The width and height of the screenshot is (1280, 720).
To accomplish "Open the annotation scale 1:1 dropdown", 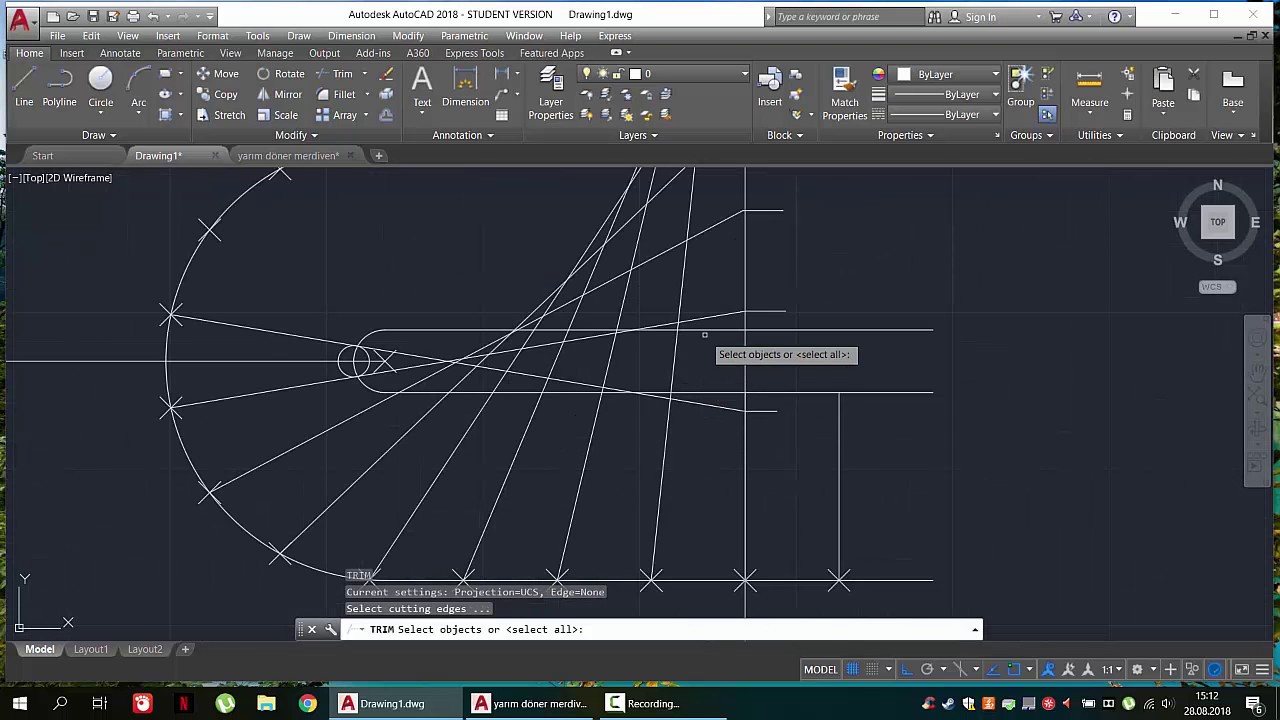I will pyautogui.click(x=1111, y=669).
